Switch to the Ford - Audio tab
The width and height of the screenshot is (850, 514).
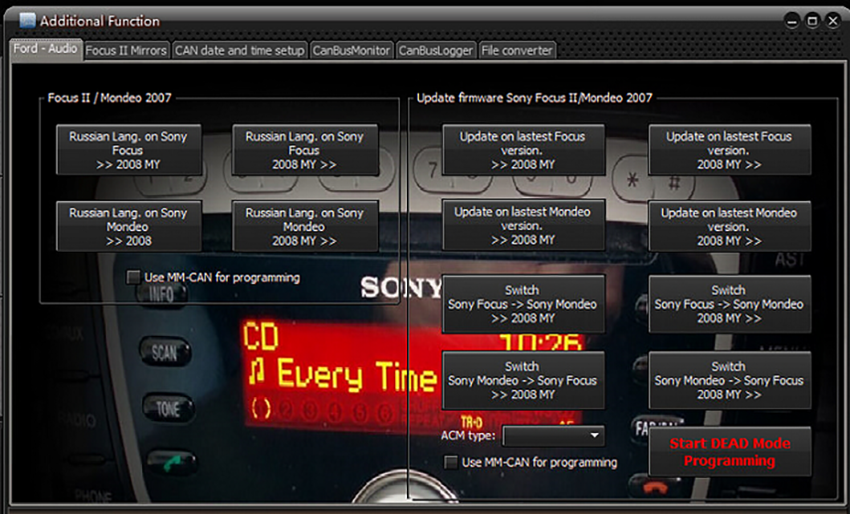tap(46, 49)
